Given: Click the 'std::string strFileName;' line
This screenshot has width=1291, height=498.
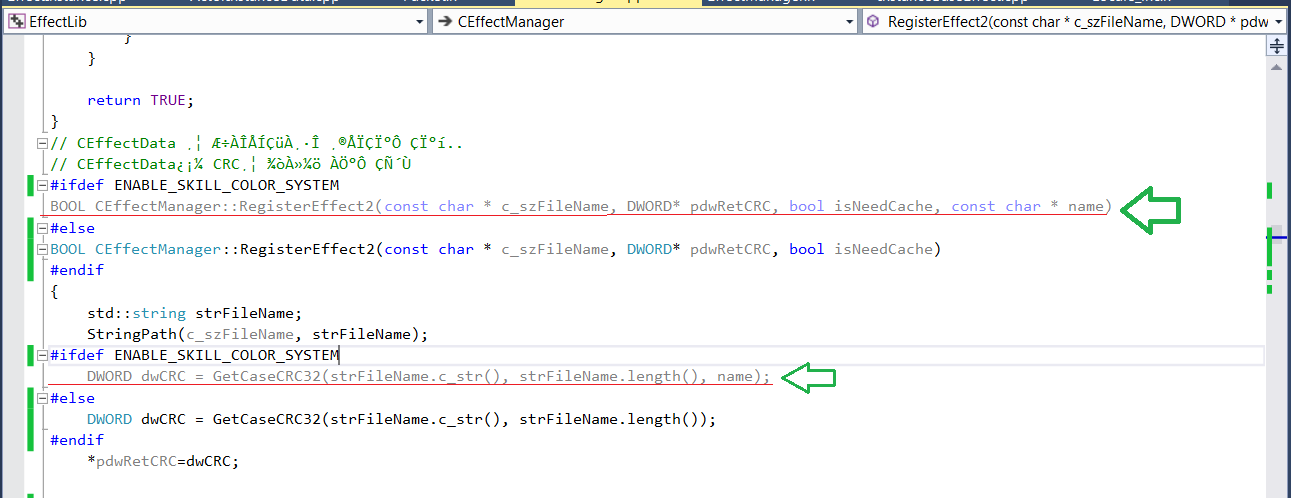Looking at the screenshot, I should click(x=194, y=313).
